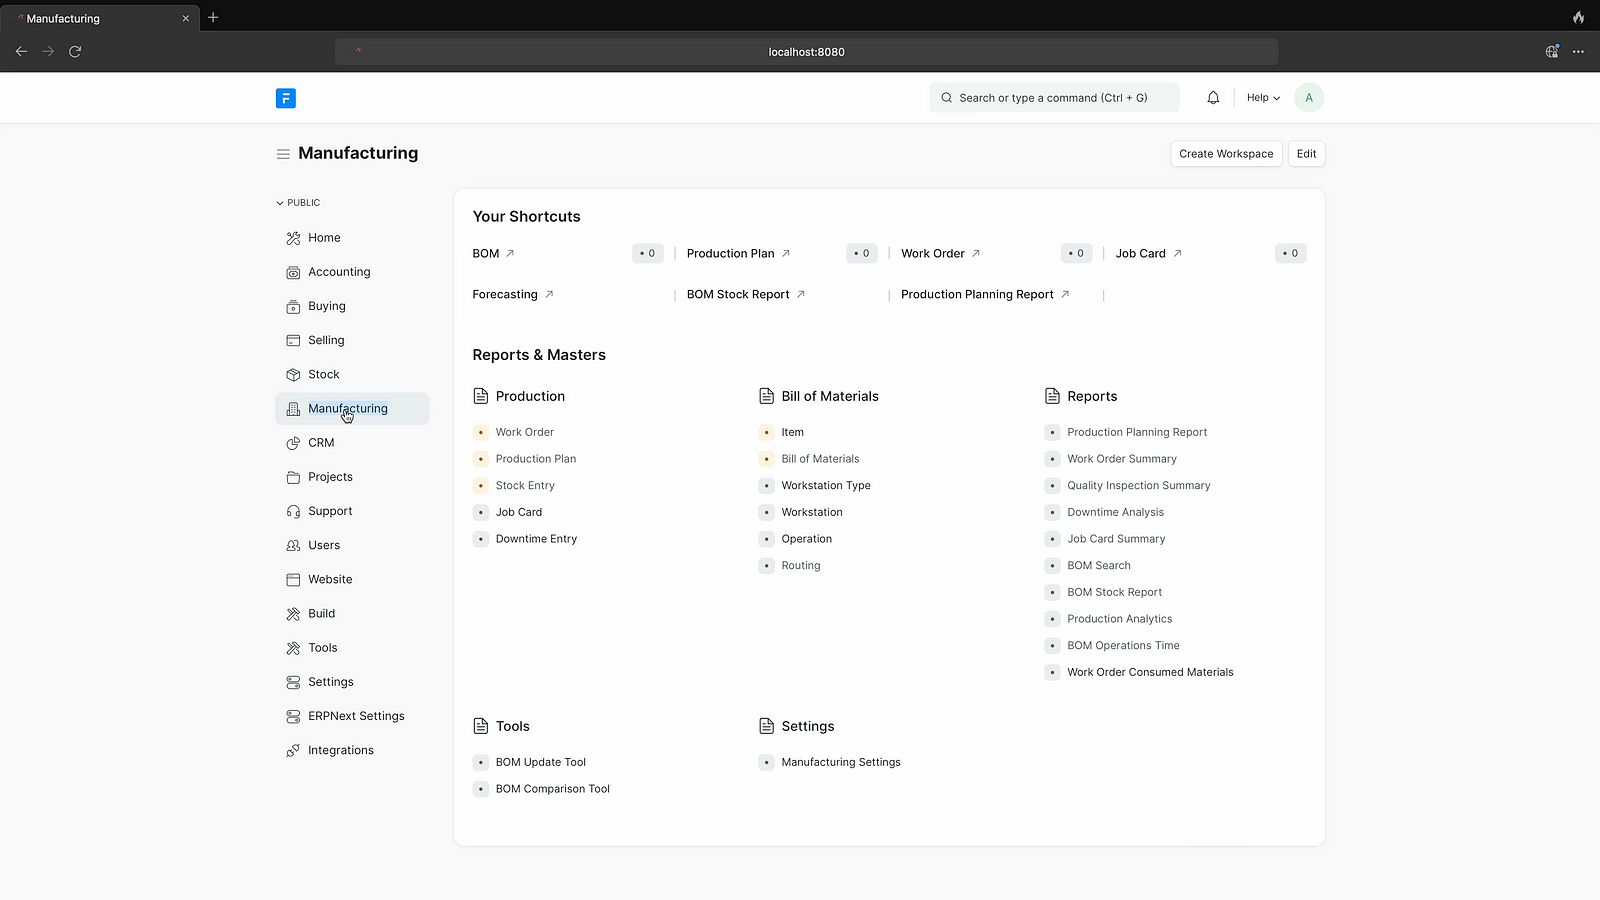The width and height of the screenshot is (1600, 900).
Task: Open the BOM Stock Report shortcut
Action: tap(738, 295)
